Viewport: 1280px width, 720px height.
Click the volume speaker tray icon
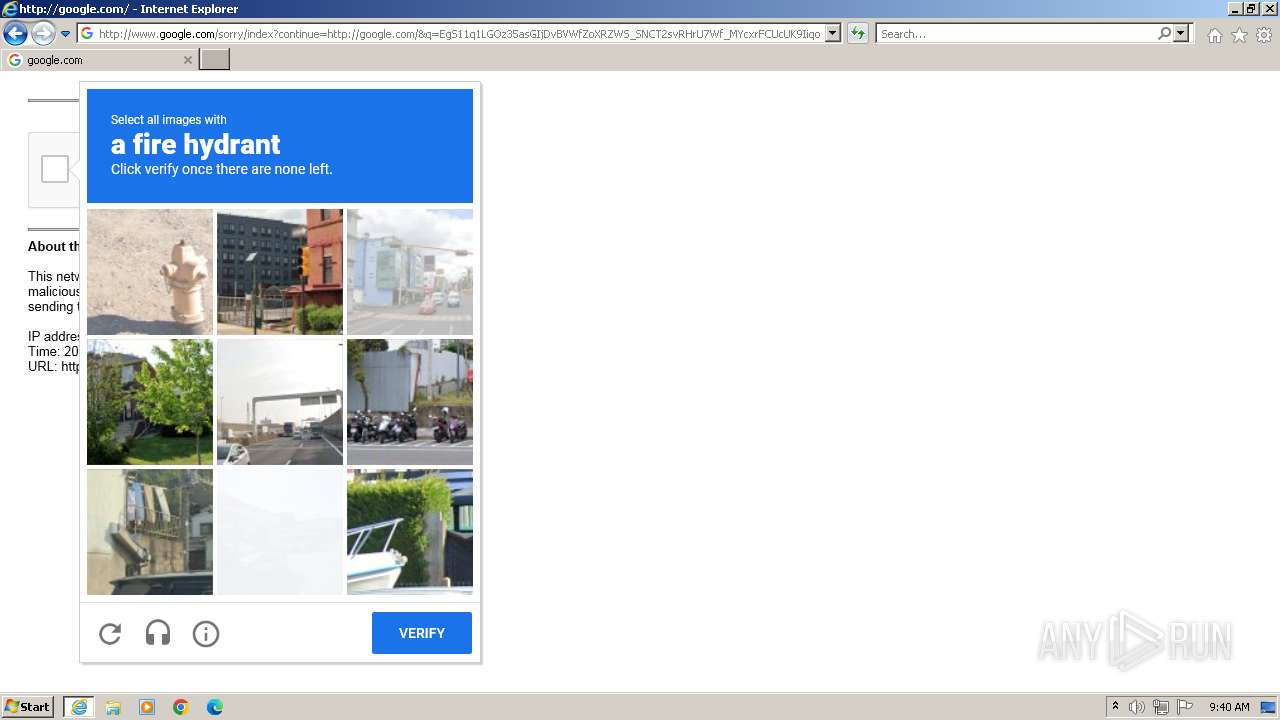pos(1137,707)
